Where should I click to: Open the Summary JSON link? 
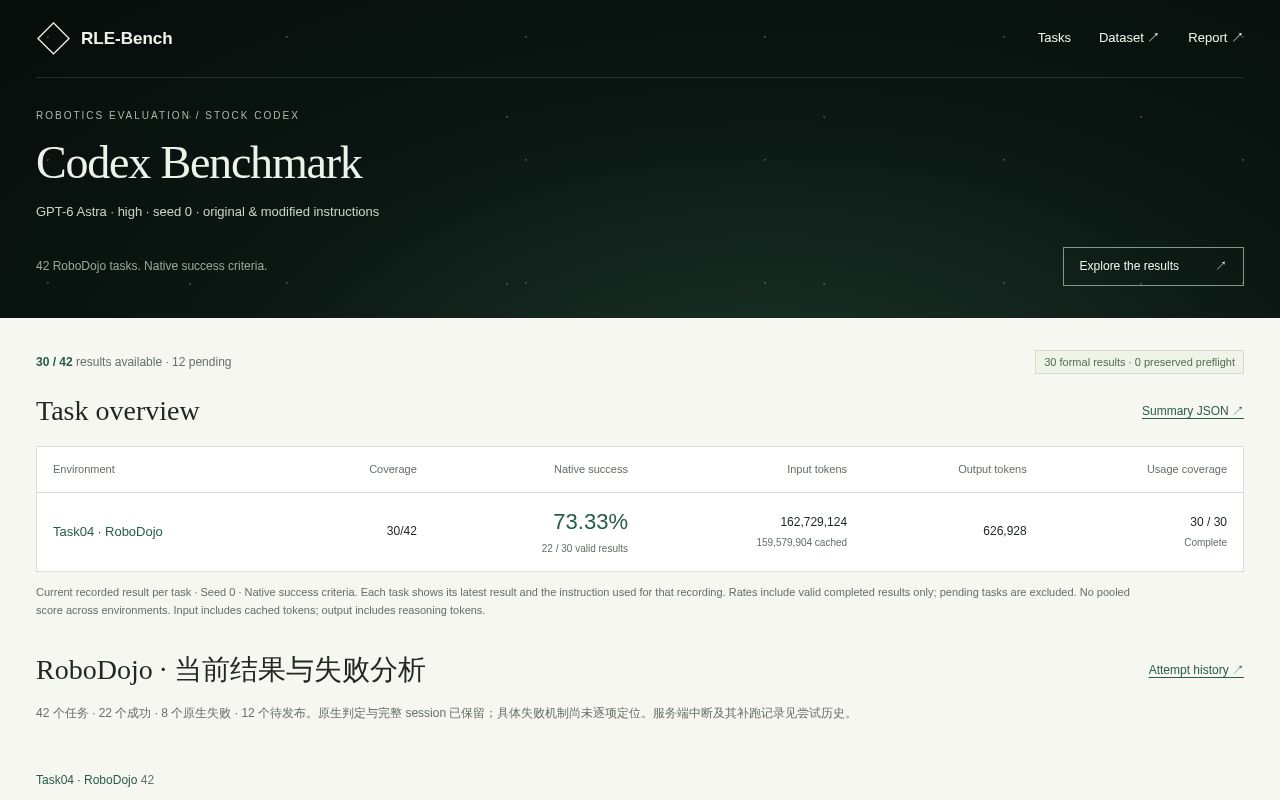1192,411
